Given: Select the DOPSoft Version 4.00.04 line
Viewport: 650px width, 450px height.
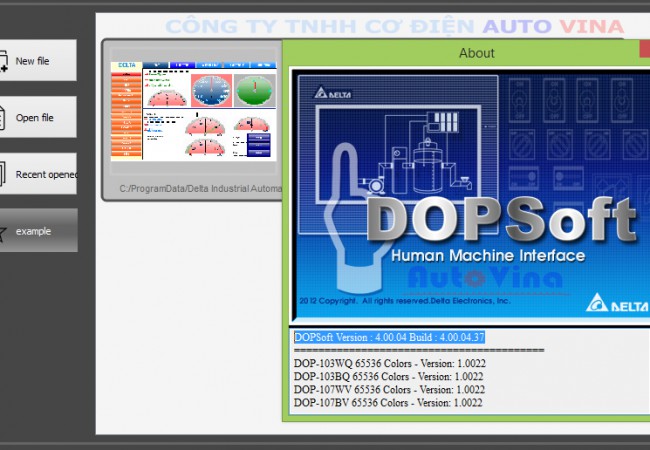Looking at the screenshot, I should point(389,337).
